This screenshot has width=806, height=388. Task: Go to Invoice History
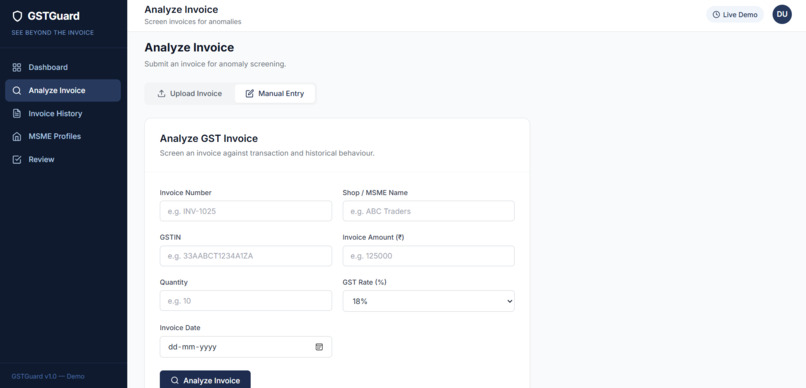[x=63, y=114]
